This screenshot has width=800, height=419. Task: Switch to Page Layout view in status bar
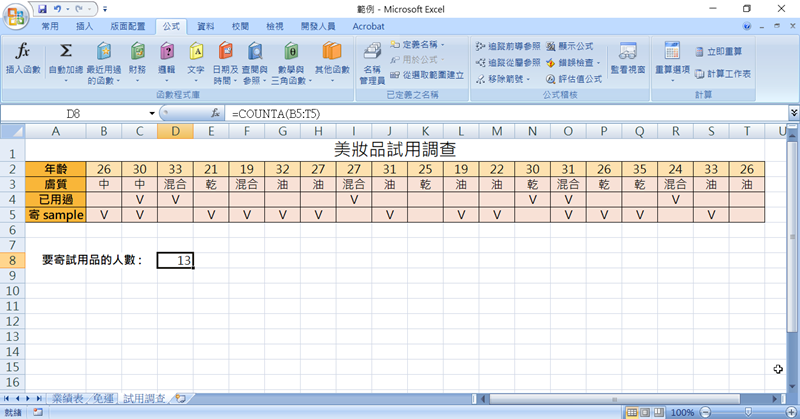point(646,412)
